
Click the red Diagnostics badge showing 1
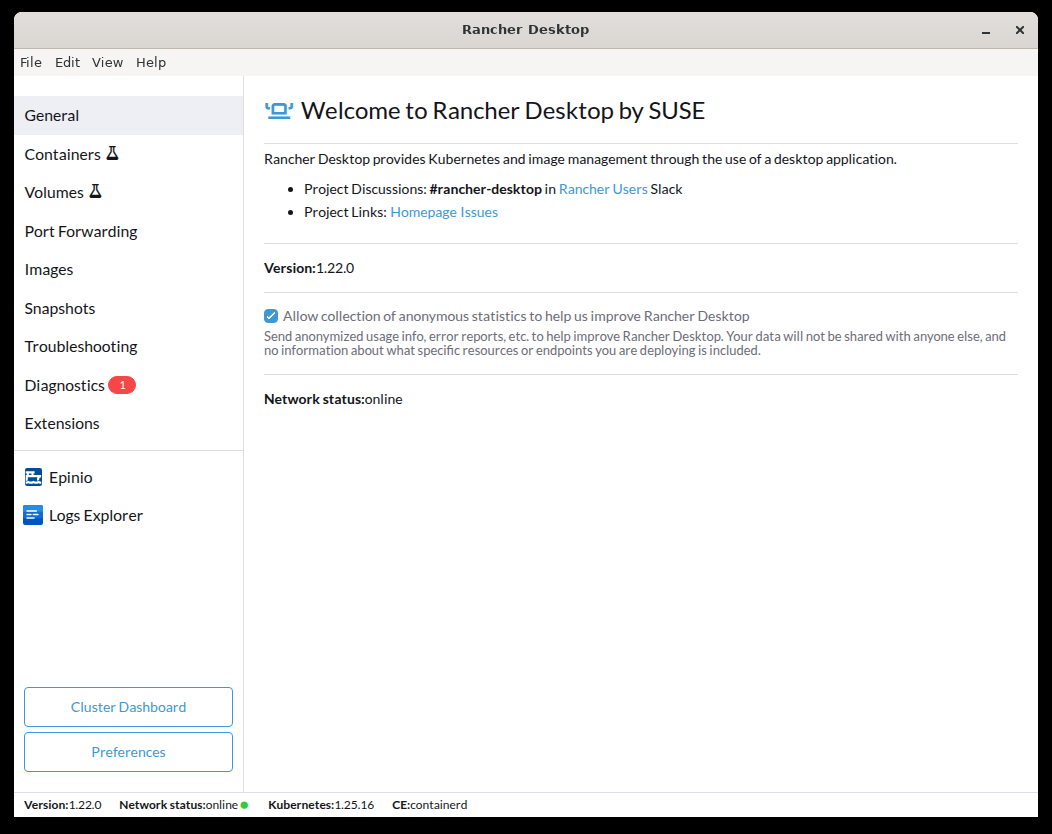point(122,385)
